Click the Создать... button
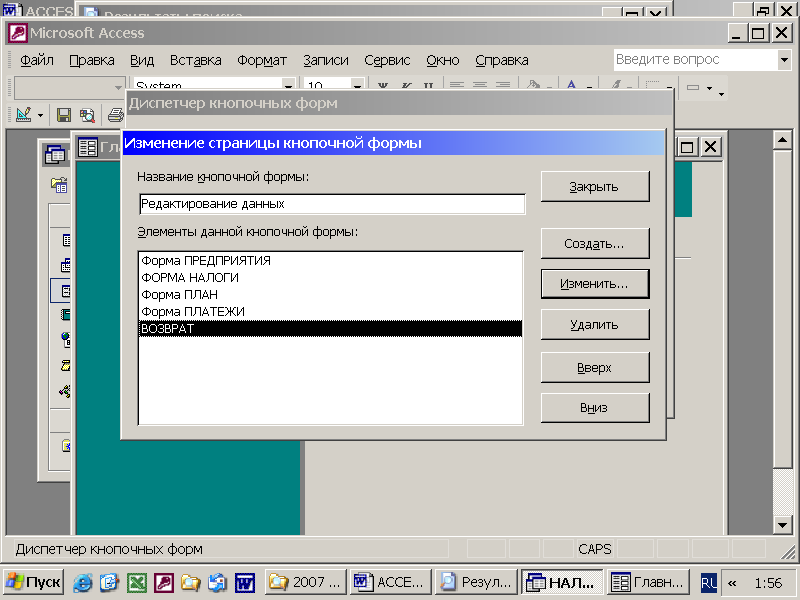Viewport: 800px width, 600px height. coord(595,243)
